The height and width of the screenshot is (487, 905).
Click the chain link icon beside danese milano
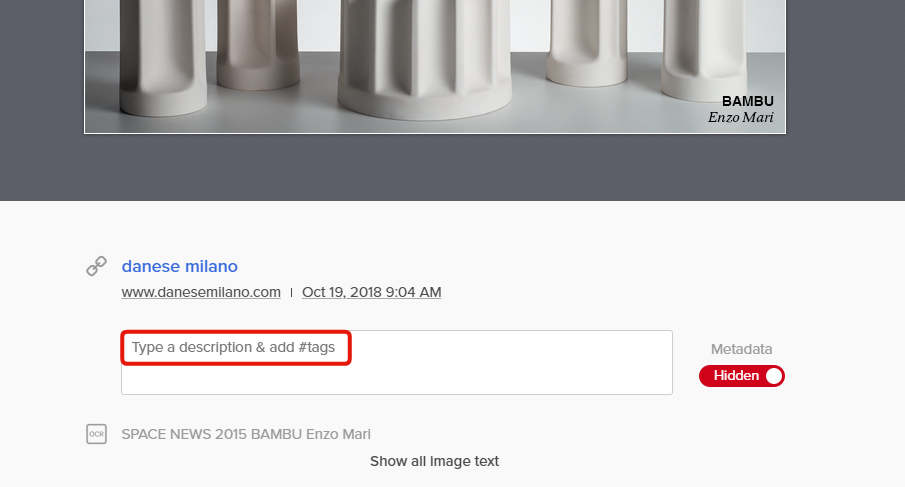click(x=96, y=266)
